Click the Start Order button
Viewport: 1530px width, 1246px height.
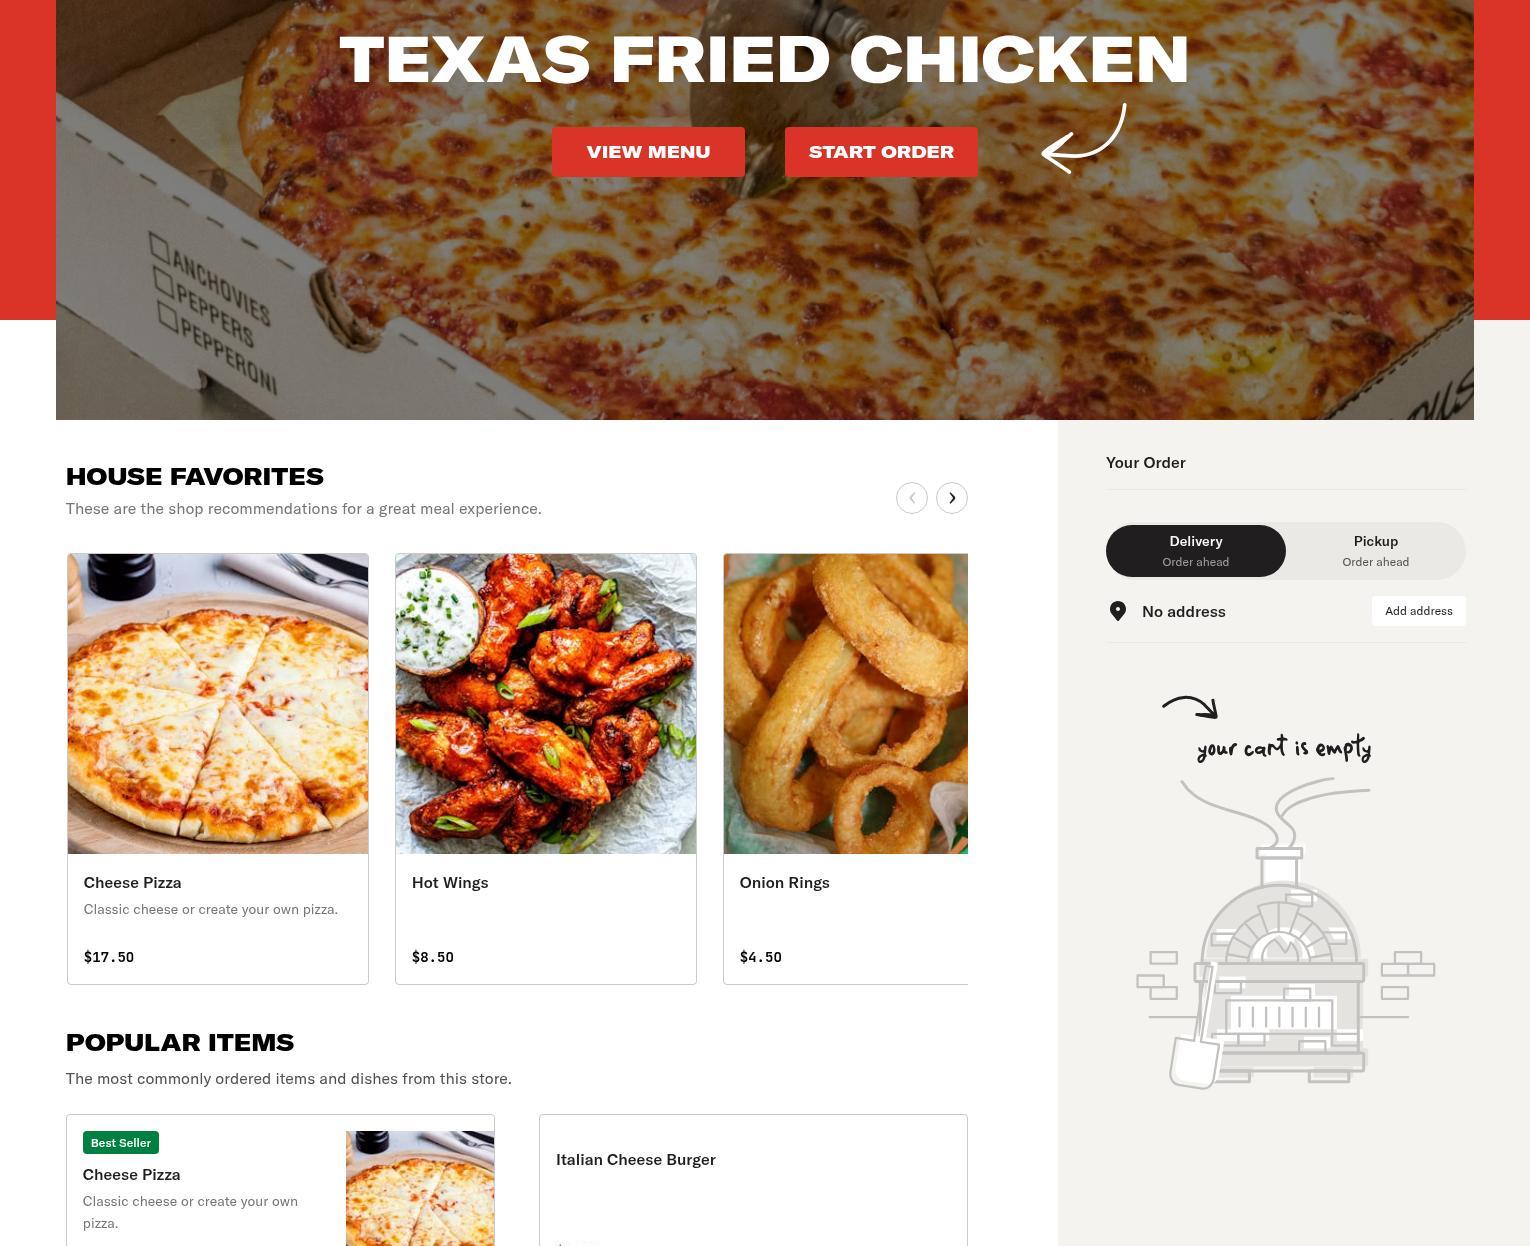coord(881,152)
